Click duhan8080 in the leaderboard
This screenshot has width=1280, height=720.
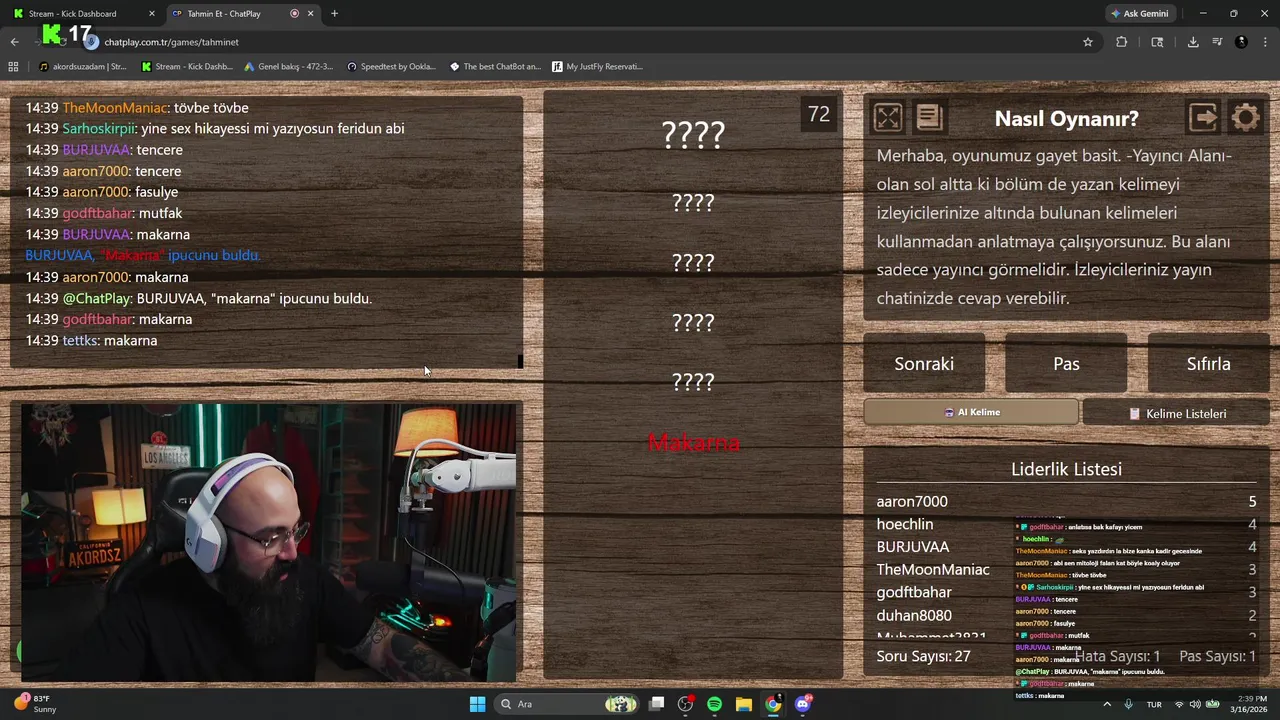(914, 615)
